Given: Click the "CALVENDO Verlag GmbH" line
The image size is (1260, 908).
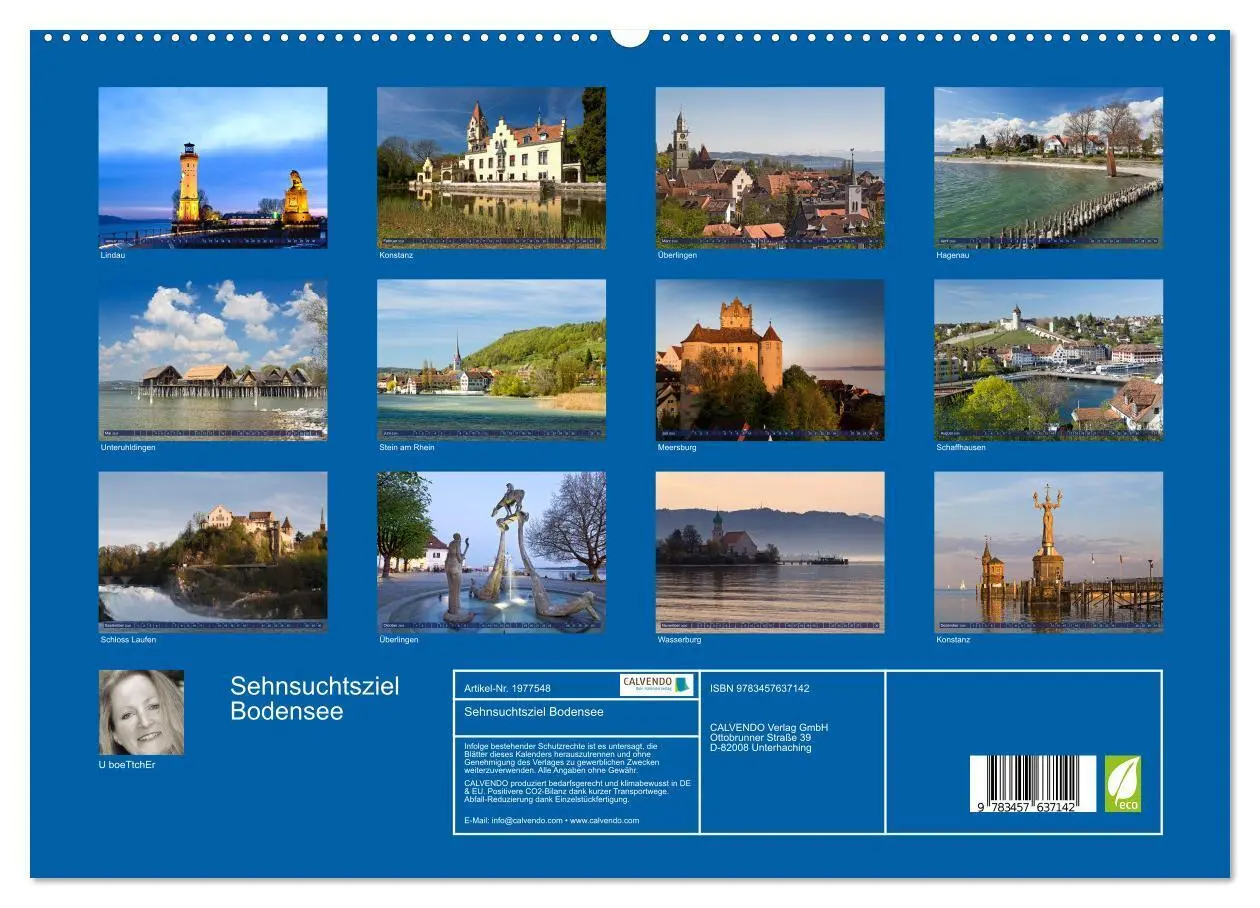Looking at the screenshot, I should 769,727.
